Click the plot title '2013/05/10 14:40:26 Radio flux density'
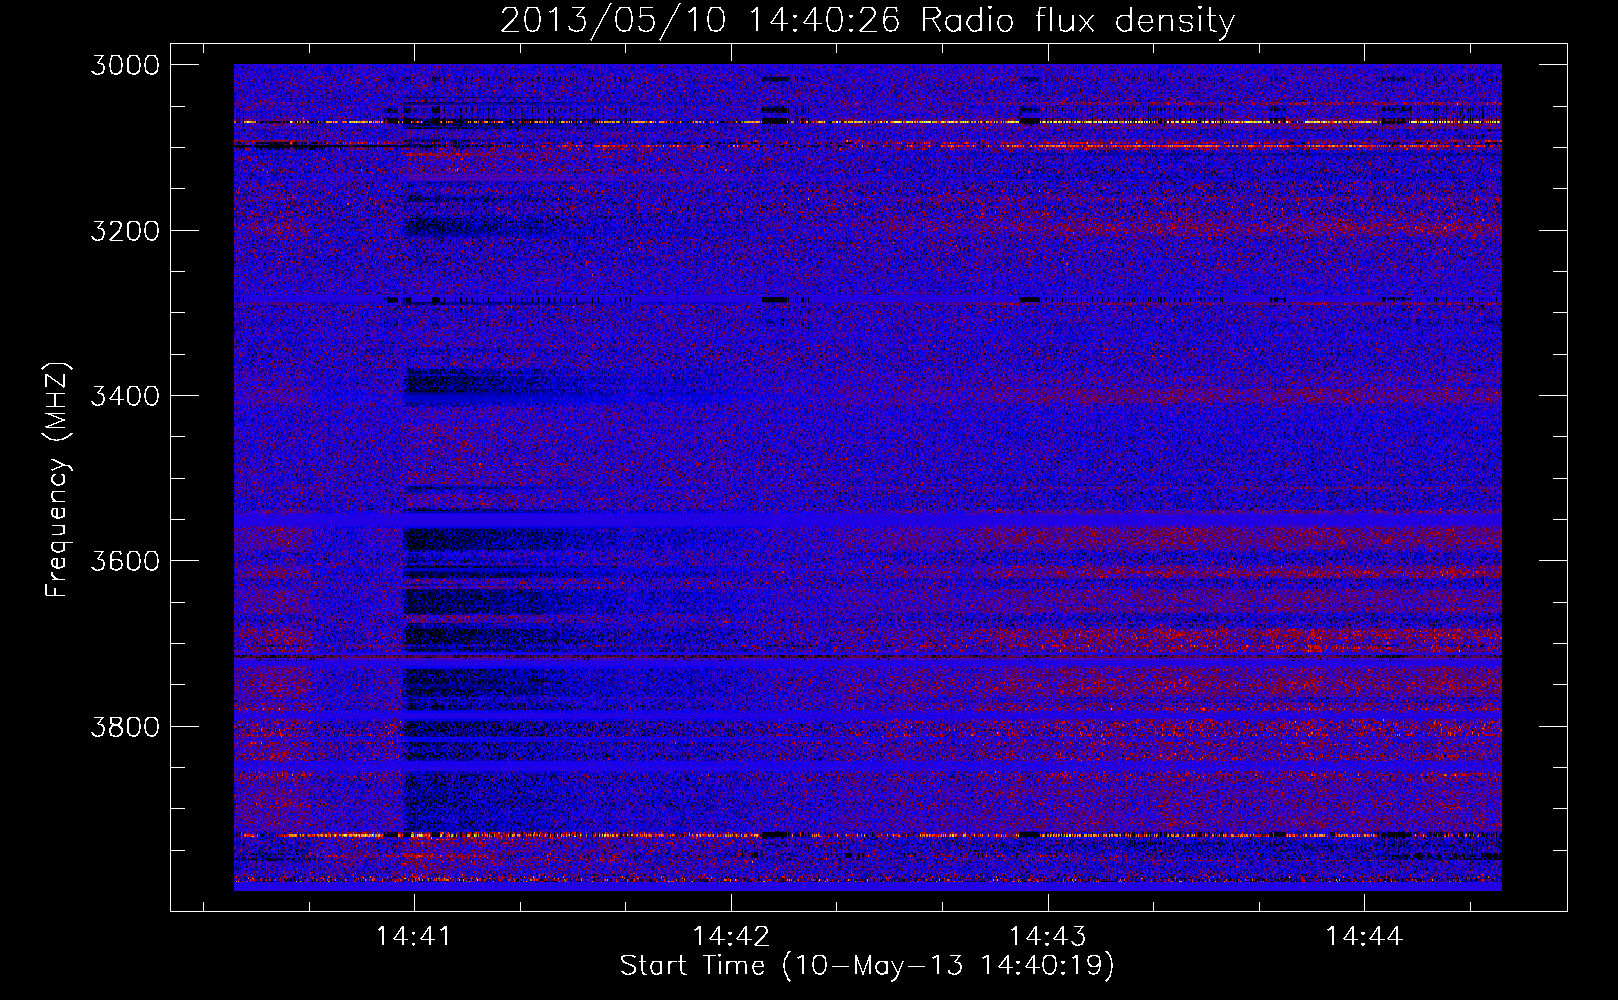1618x1000 pixels. point(867,21)
